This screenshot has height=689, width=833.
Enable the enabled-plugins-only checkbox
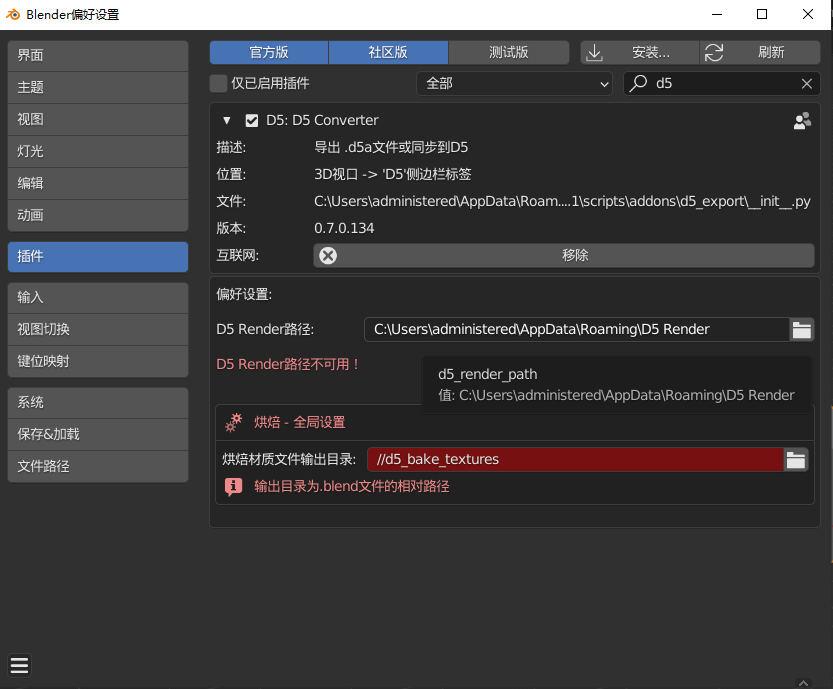point(218,83)
